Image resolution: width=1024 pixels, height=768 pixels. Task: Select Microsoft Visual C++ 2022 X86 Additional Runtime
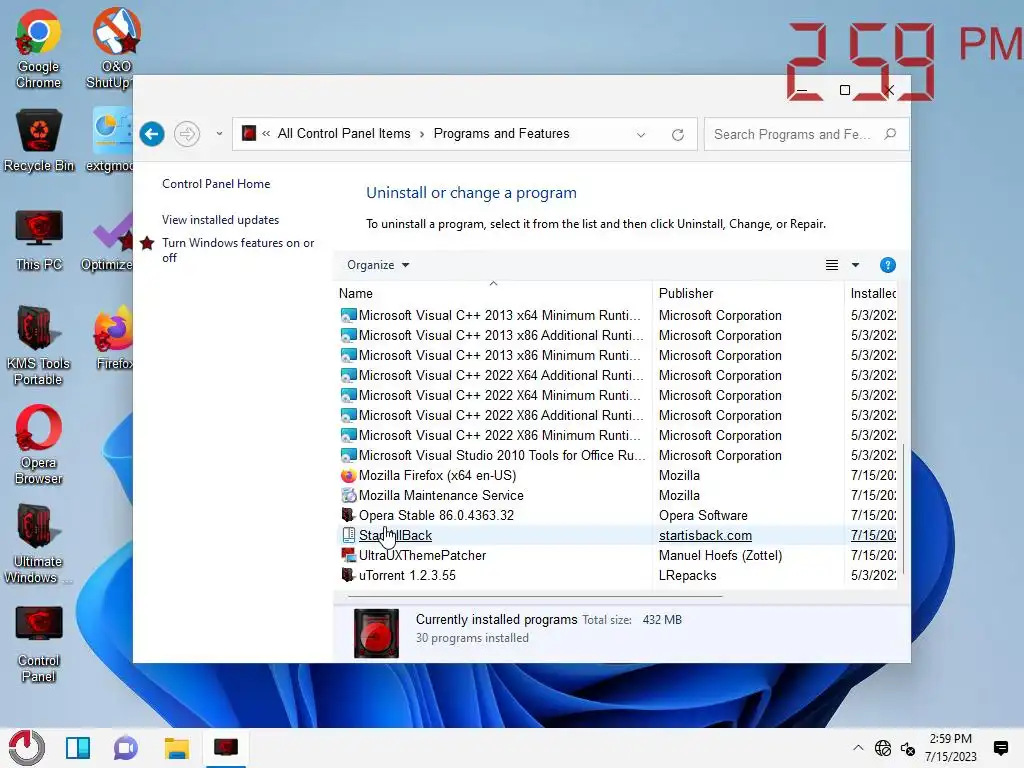(501, 416)
